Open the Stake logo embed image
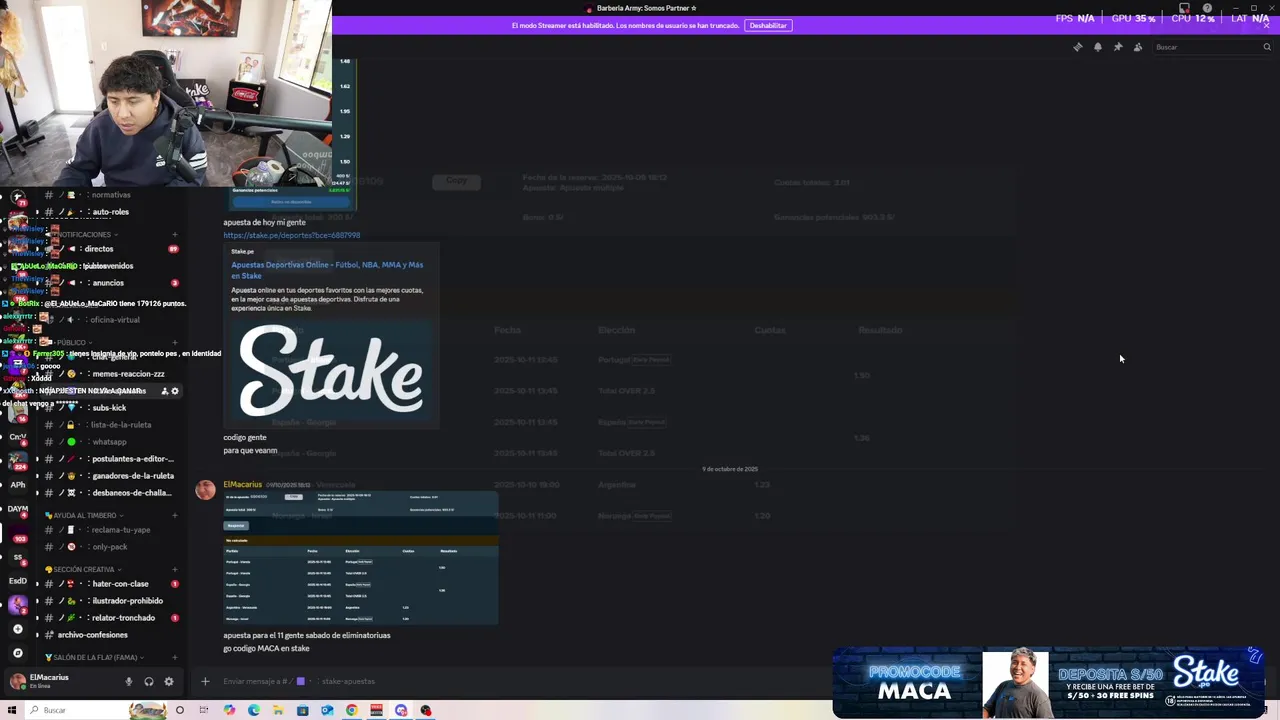 point(331,371)
